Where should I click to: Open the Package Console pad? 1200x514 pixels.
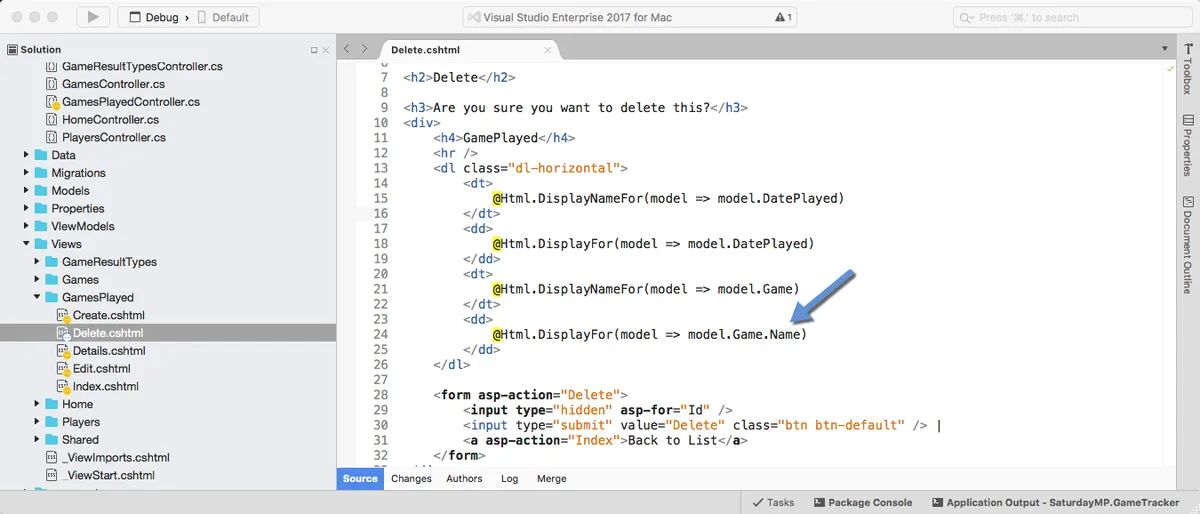(x=863, y=503)
